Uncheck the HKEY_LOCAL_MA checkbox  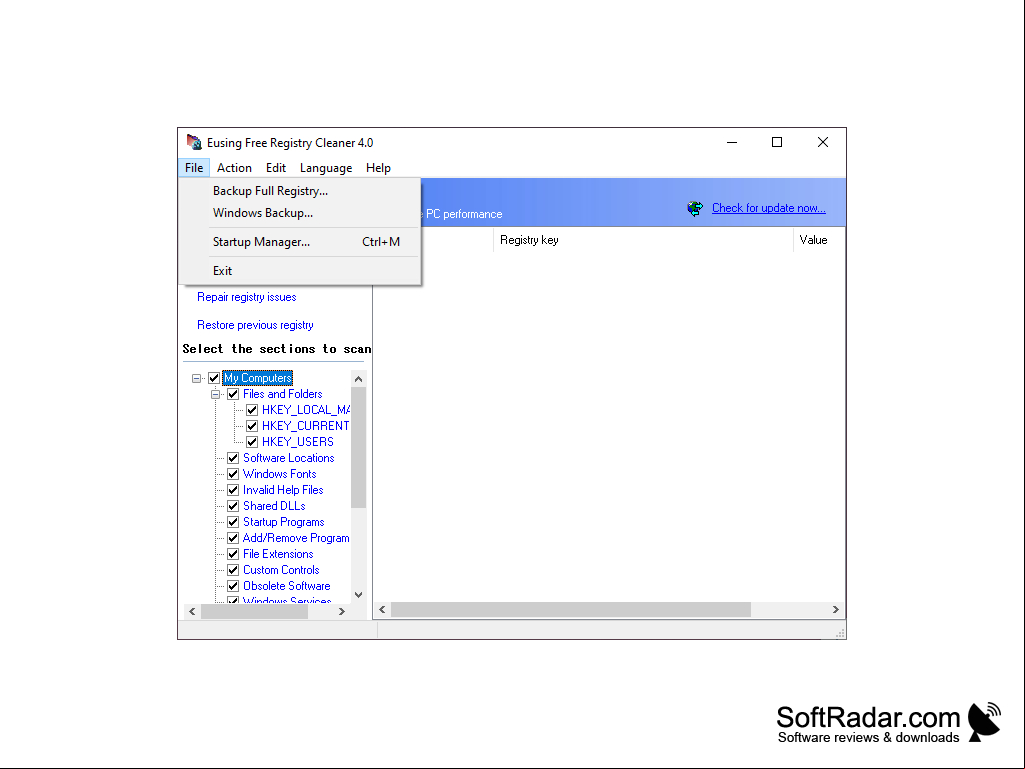coord(252,410)
